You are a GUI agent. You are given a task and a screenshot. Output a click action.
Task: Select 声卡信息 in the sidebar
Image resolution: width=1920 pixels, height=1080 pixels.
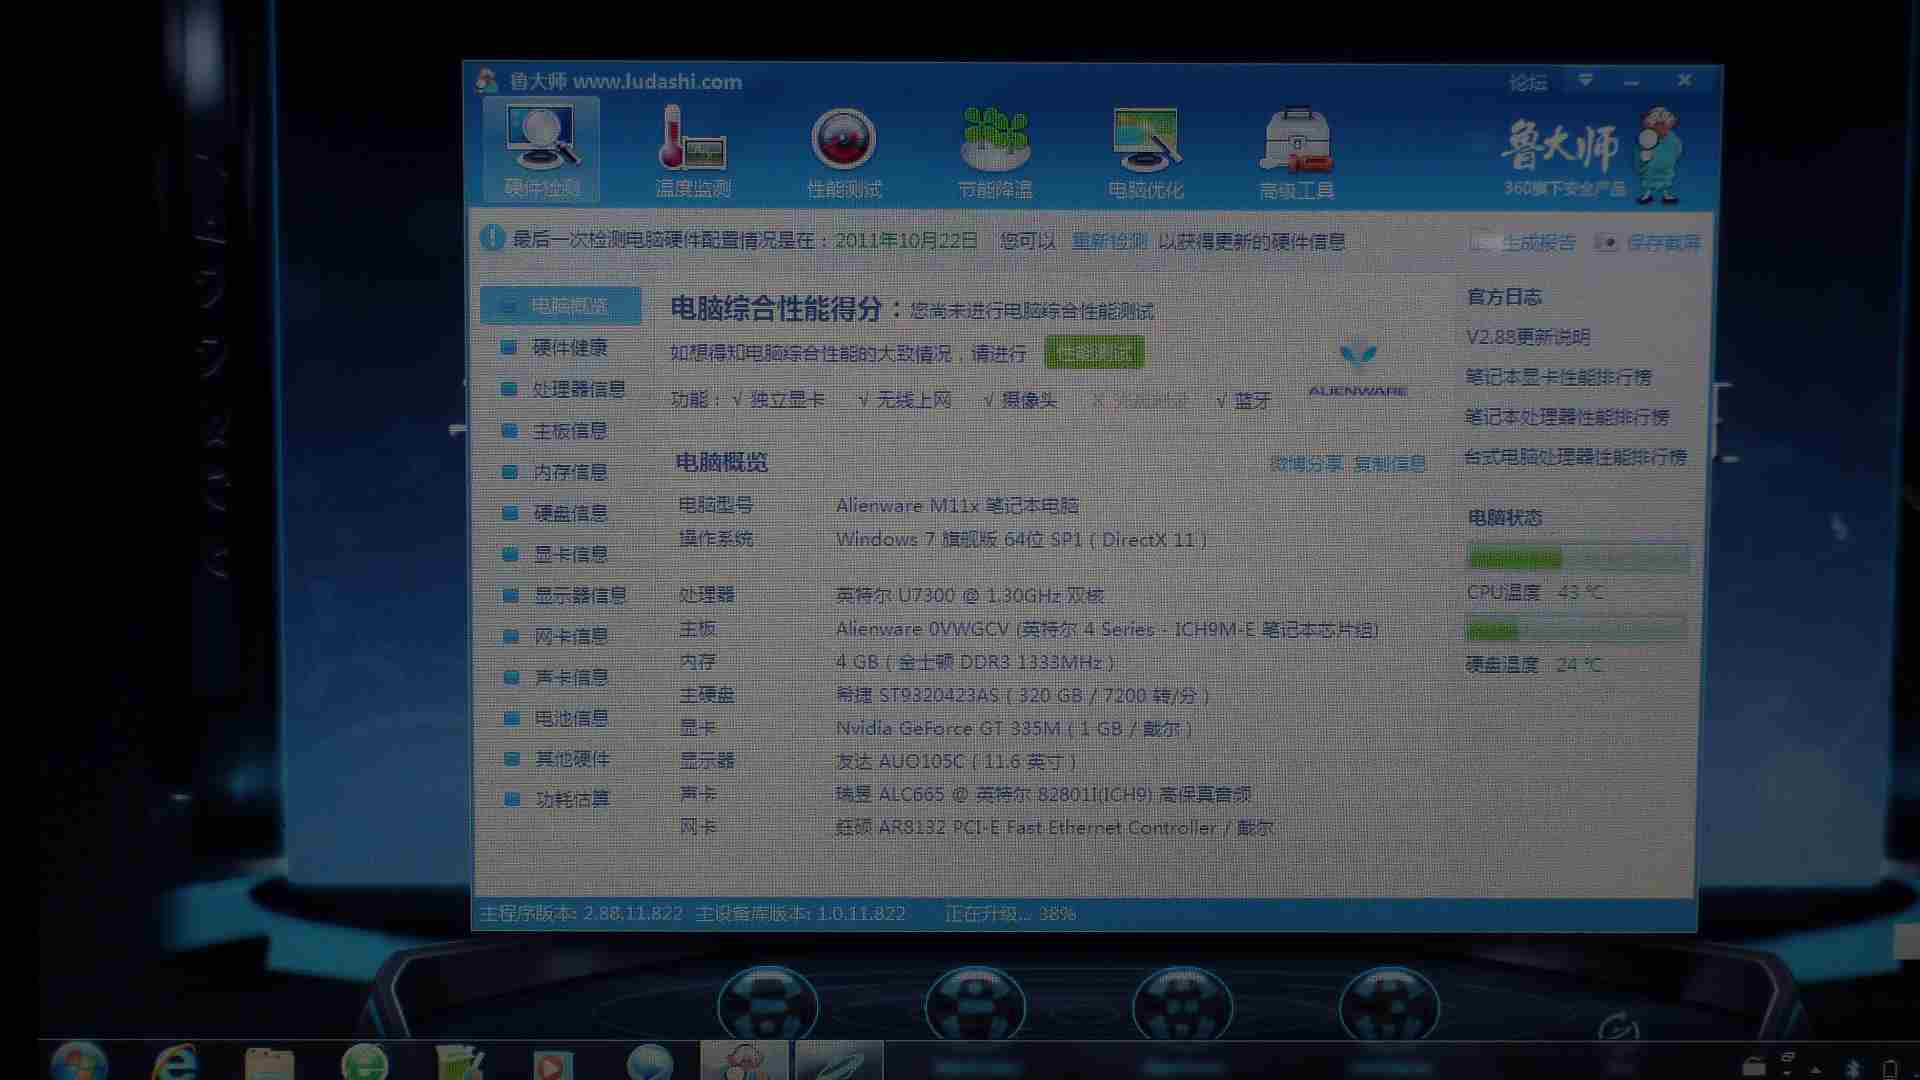(x=556, y=677)
